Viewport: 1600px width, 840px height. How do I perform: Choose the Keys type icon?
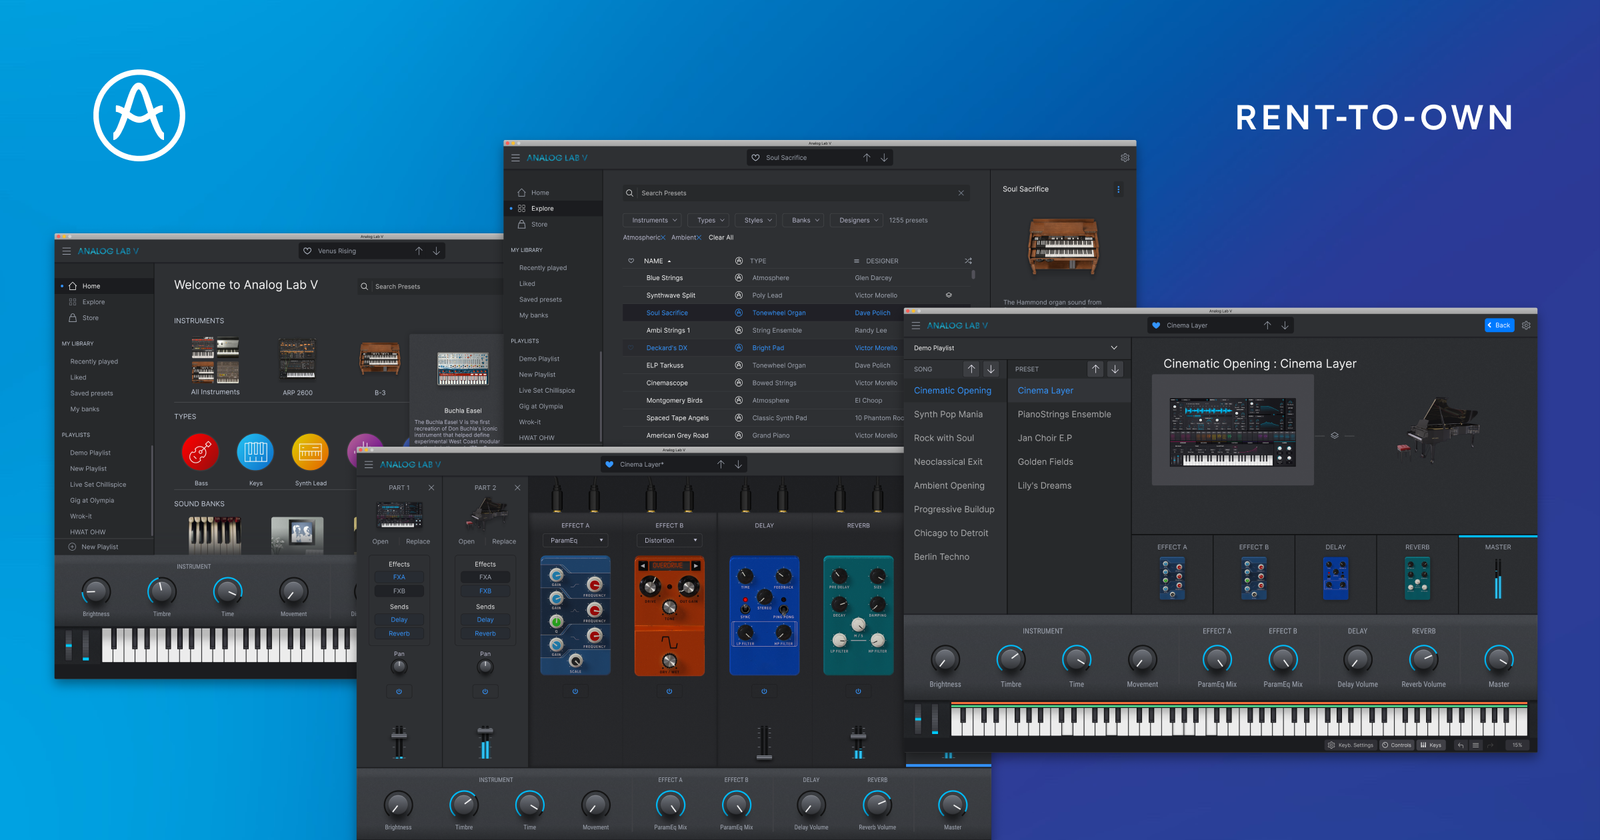click(x=255, y=452)
